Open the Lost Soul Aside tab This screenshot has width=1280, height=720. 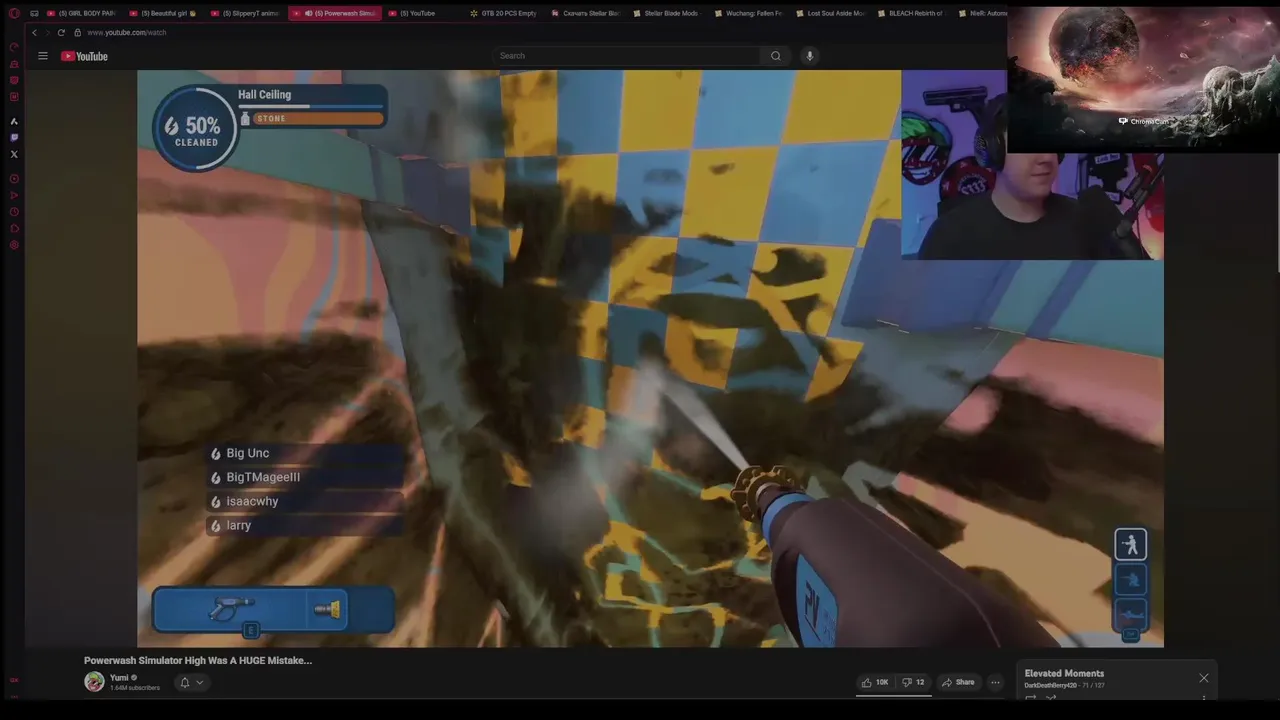coord(830,13)
